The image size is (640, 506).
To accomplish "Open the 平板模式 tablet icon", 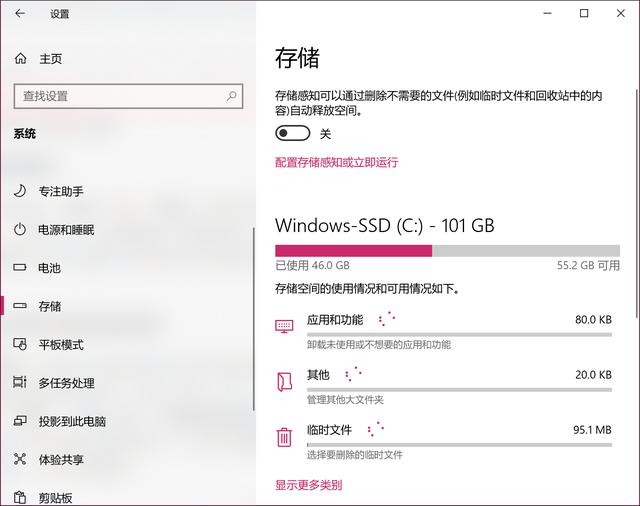I will pos(20,344).
